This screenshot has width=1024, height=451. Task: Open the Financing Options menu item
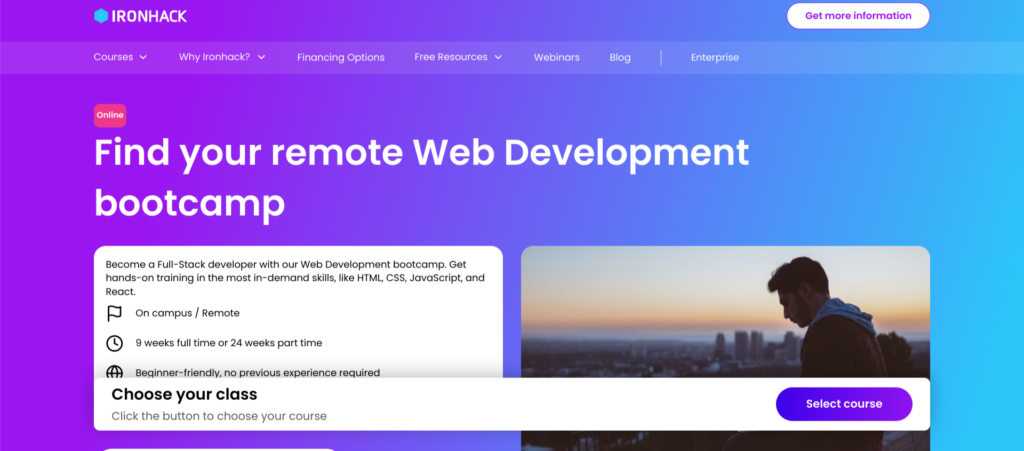340,58
